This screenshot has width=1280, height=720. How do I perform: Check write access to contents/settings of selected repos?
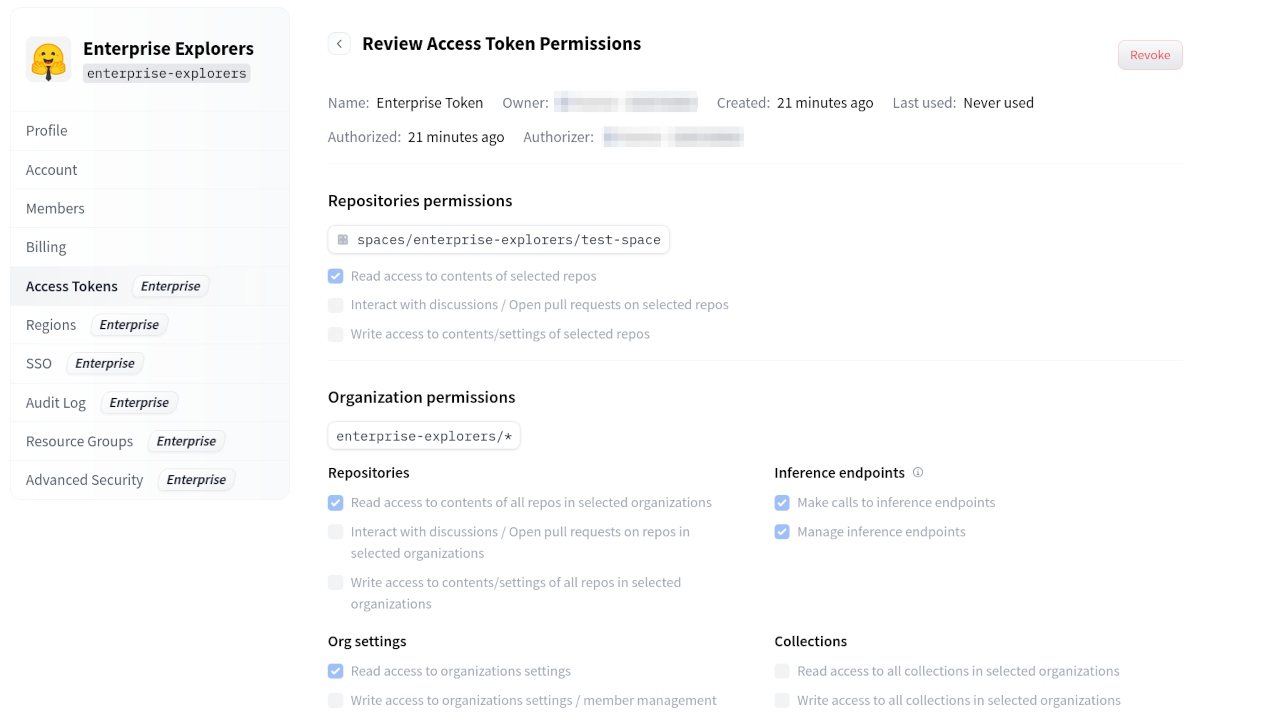pos(335,334)
